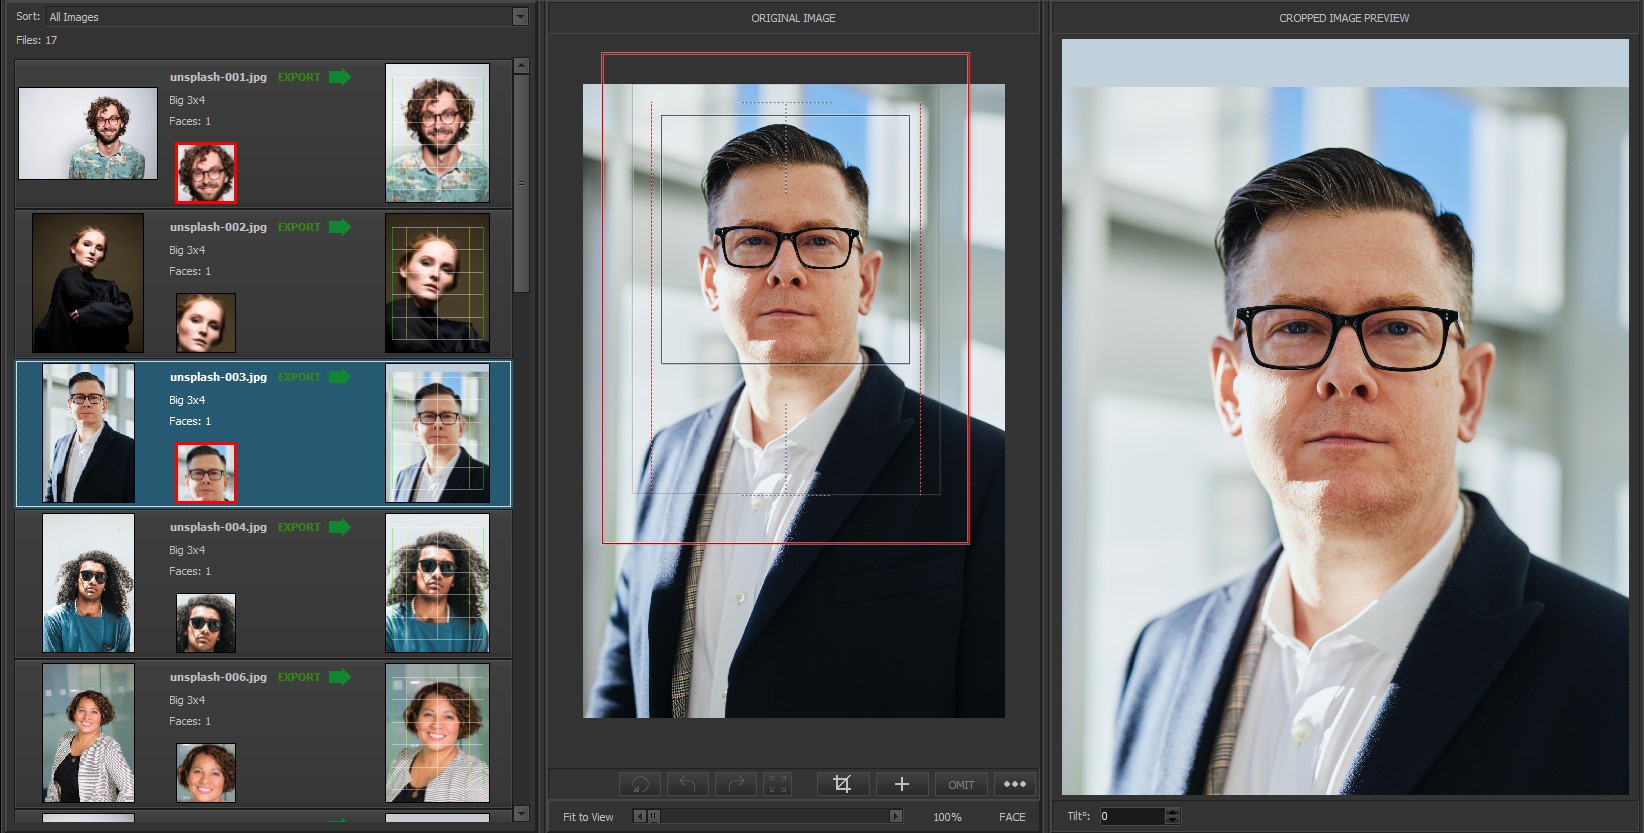Viewport: 1644px width, 833px height.
Task: Click the plus add crop icon
Action: tap(901, 784)
